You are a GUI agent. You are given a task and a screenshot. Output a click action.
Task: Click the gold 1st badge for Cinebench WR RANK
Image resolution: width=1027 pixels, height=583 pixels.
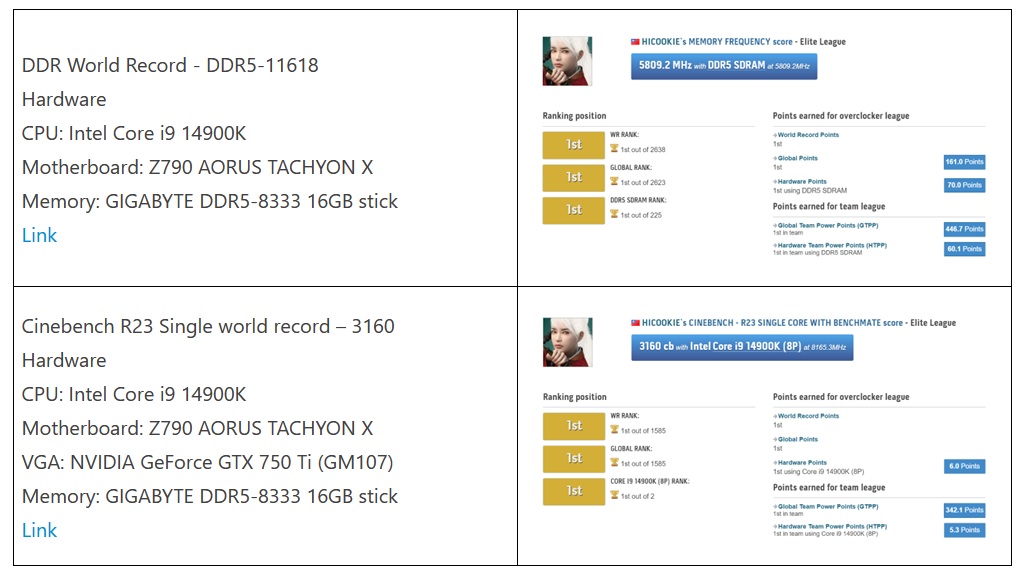574,426
